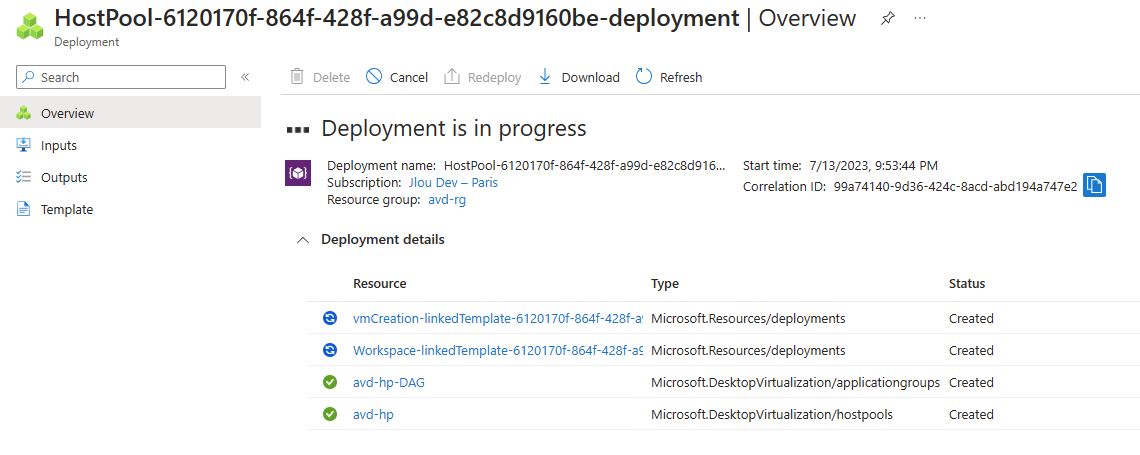
Task: Click the in-progress status icon for vmCreation-linkedTemplate
Action: 330,318
